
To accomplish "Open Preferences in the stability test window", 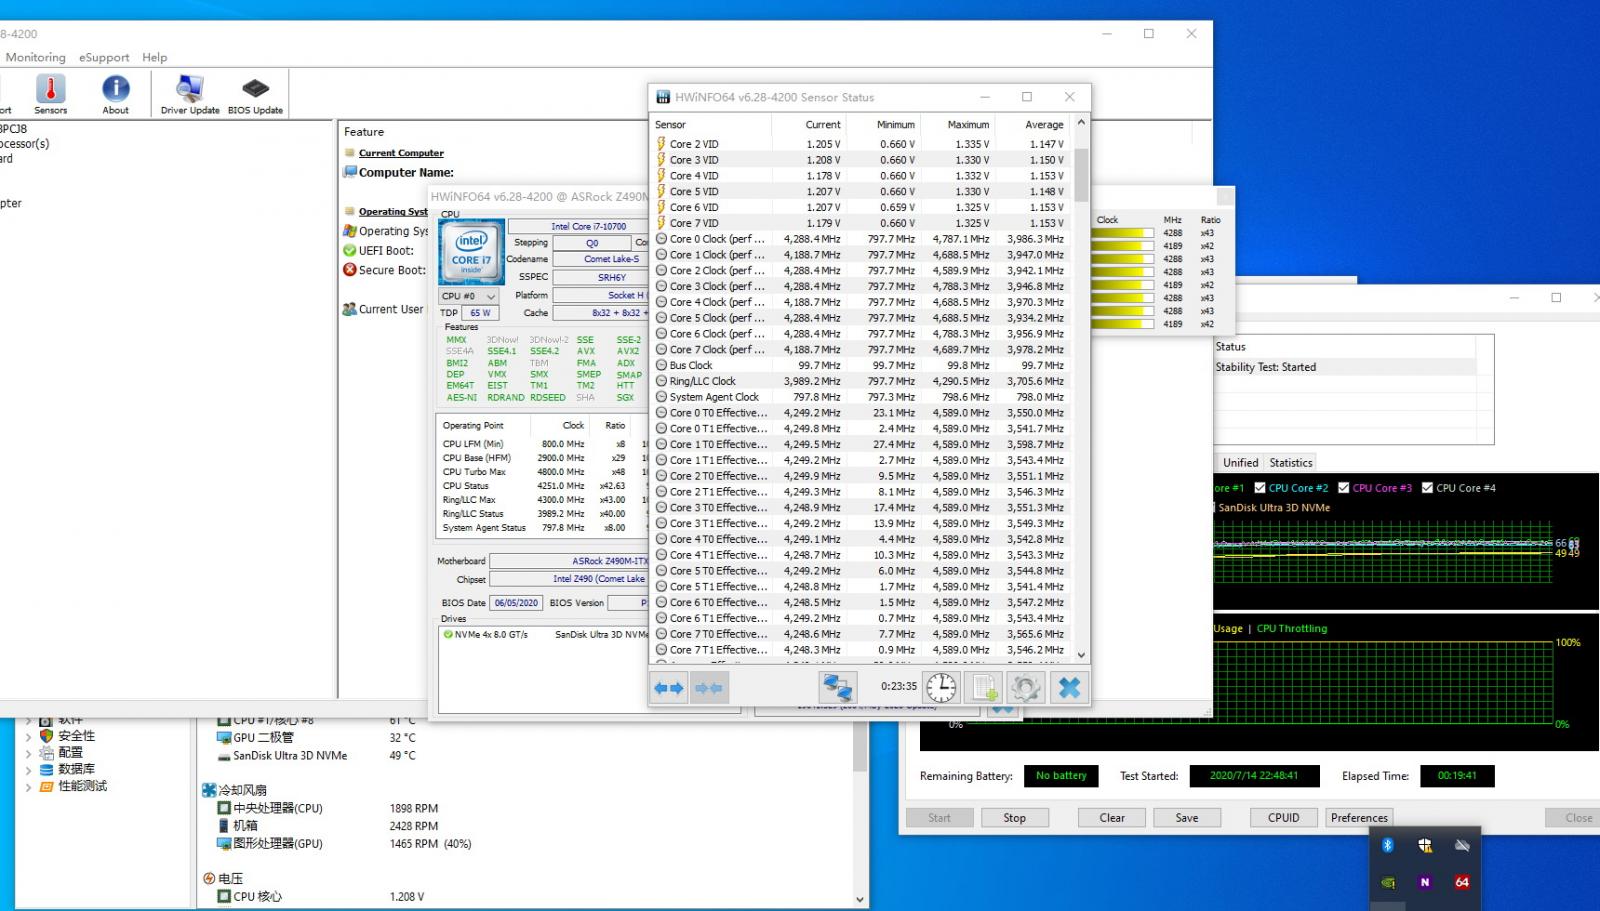I will coord(1359,818).
